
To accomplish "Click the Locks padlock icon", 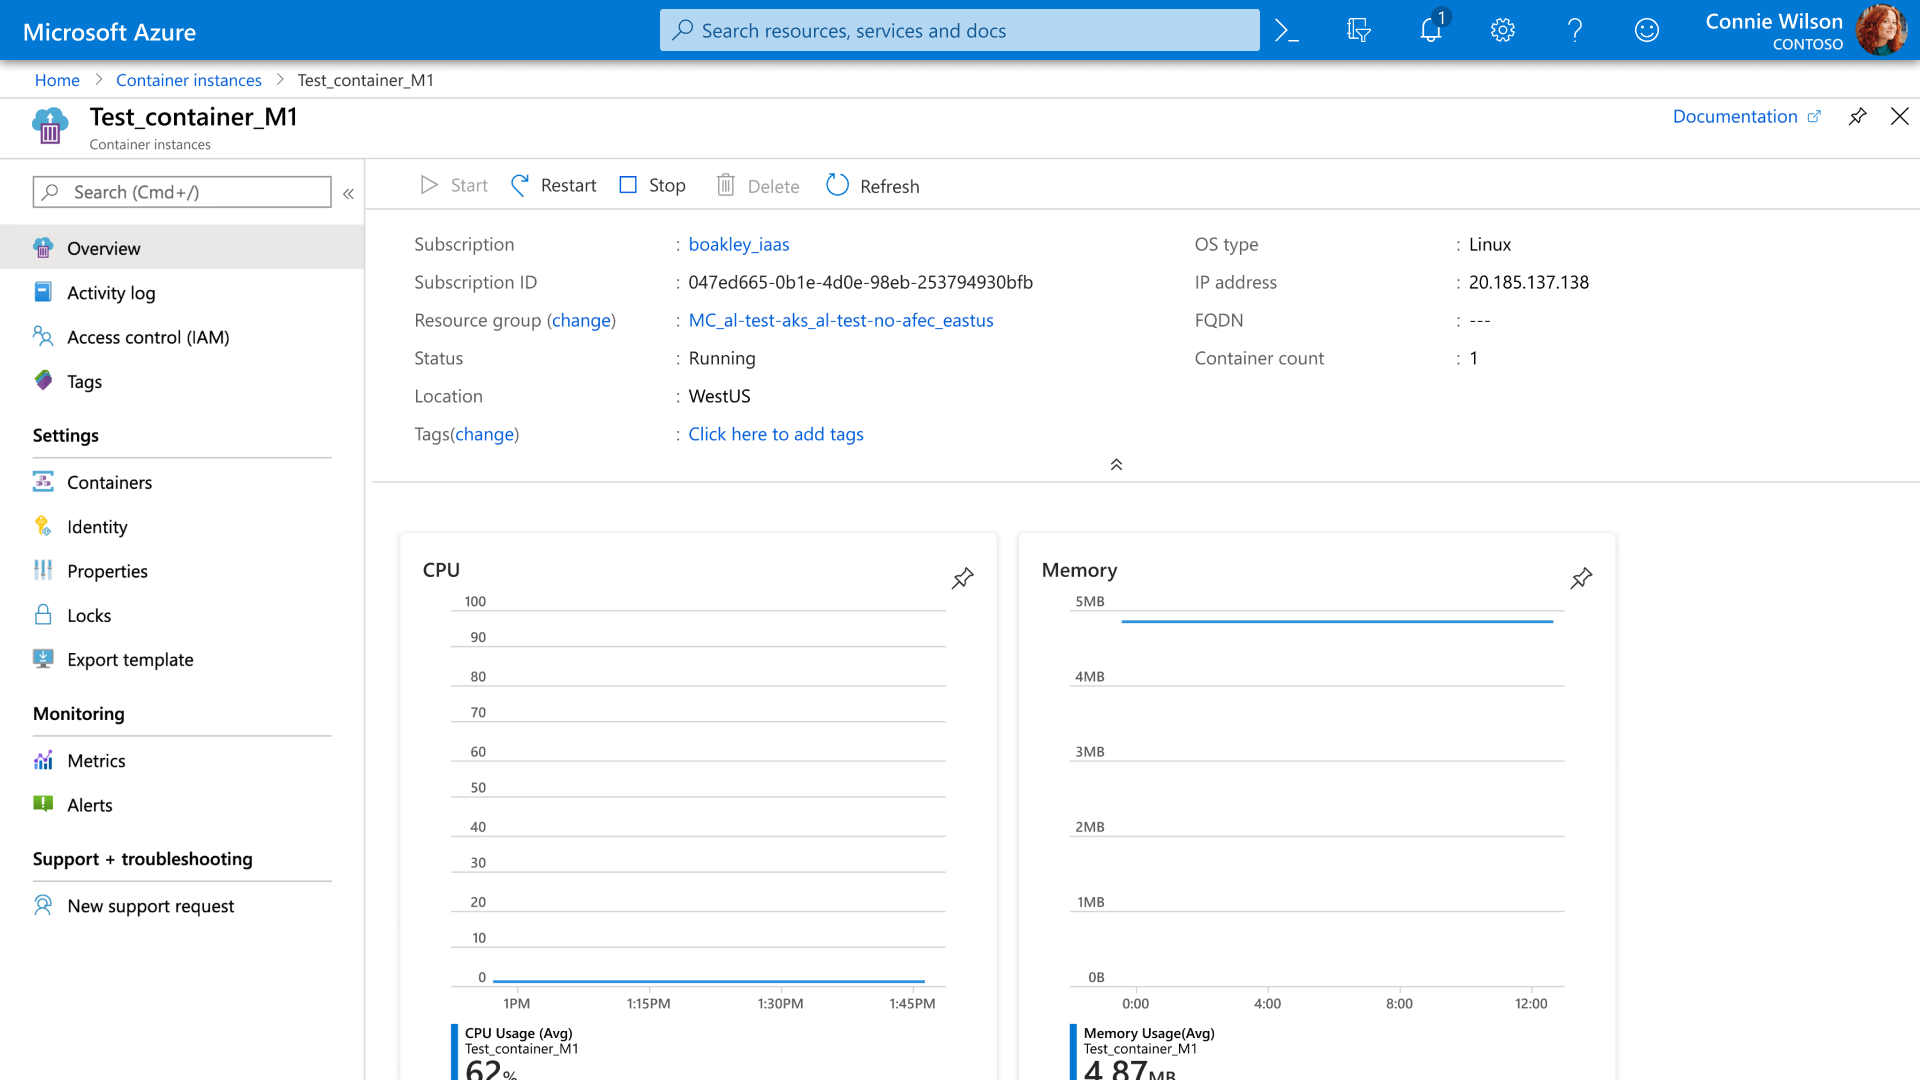I will pos(43,614).
